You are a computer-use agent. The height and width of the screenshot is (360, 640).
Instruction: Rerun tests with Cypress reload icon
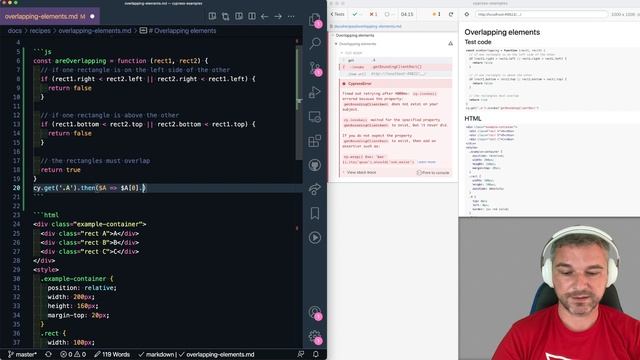(451, 14)
